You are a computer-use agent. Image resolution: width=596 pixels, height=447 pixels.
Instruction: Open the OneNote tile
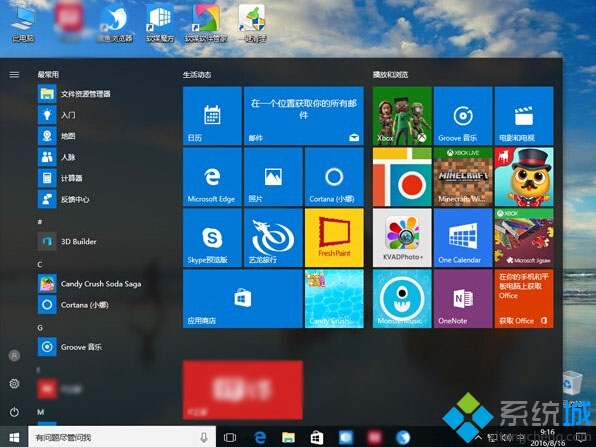point(463,299)
